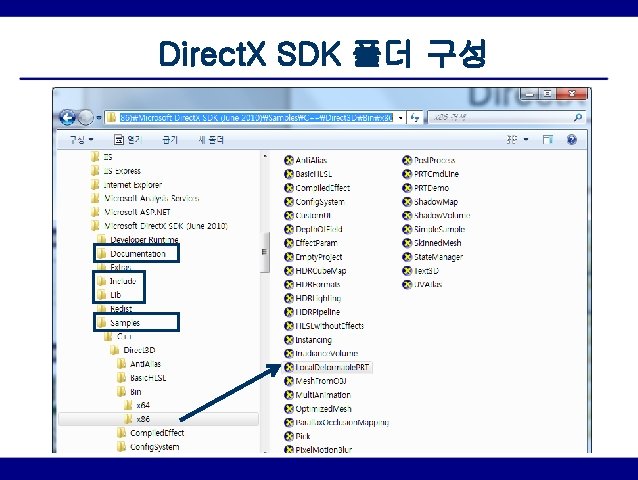Click the HDRFormats executable icon
The width and height of the screenshot is (638, 480).
pos(289,284)
